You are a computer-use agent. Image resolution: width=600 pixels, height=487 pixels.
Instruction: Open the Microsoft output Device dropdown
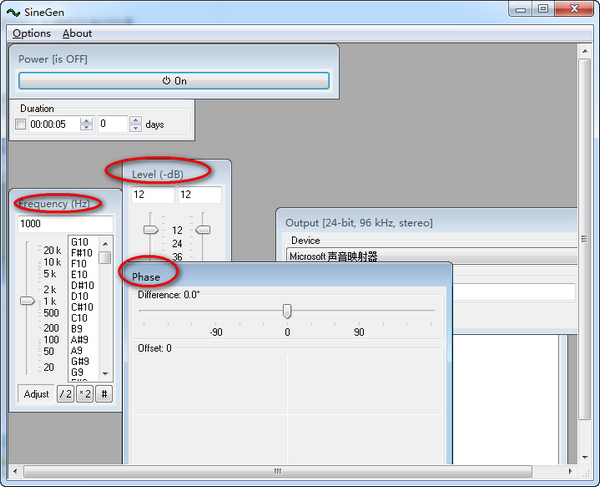click(x=432, y=256)
